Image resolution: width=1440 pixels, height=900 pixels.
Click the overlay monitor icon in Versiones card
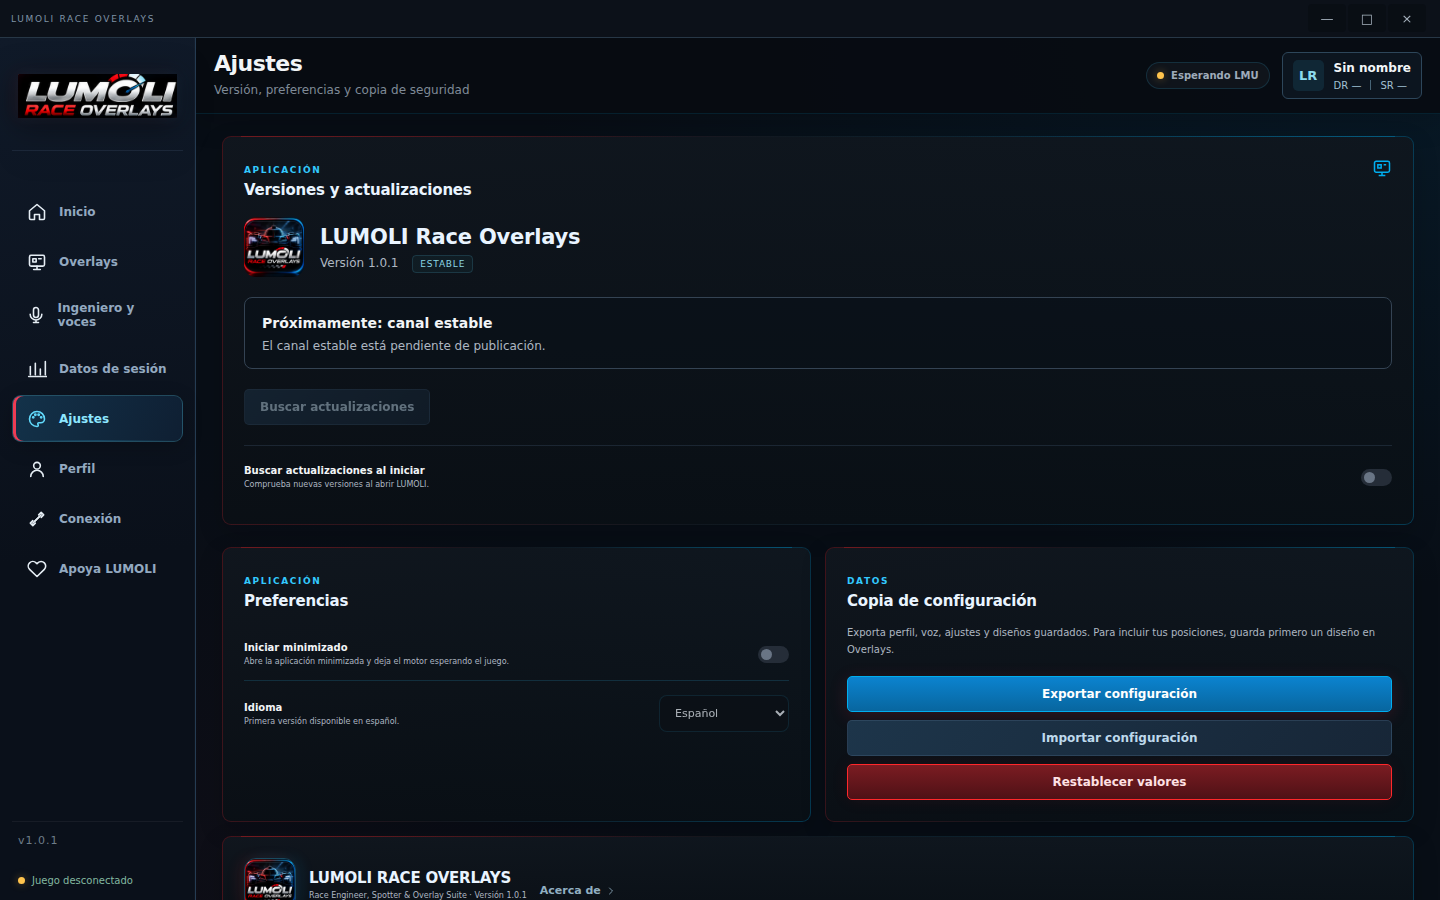(1382, 168)
